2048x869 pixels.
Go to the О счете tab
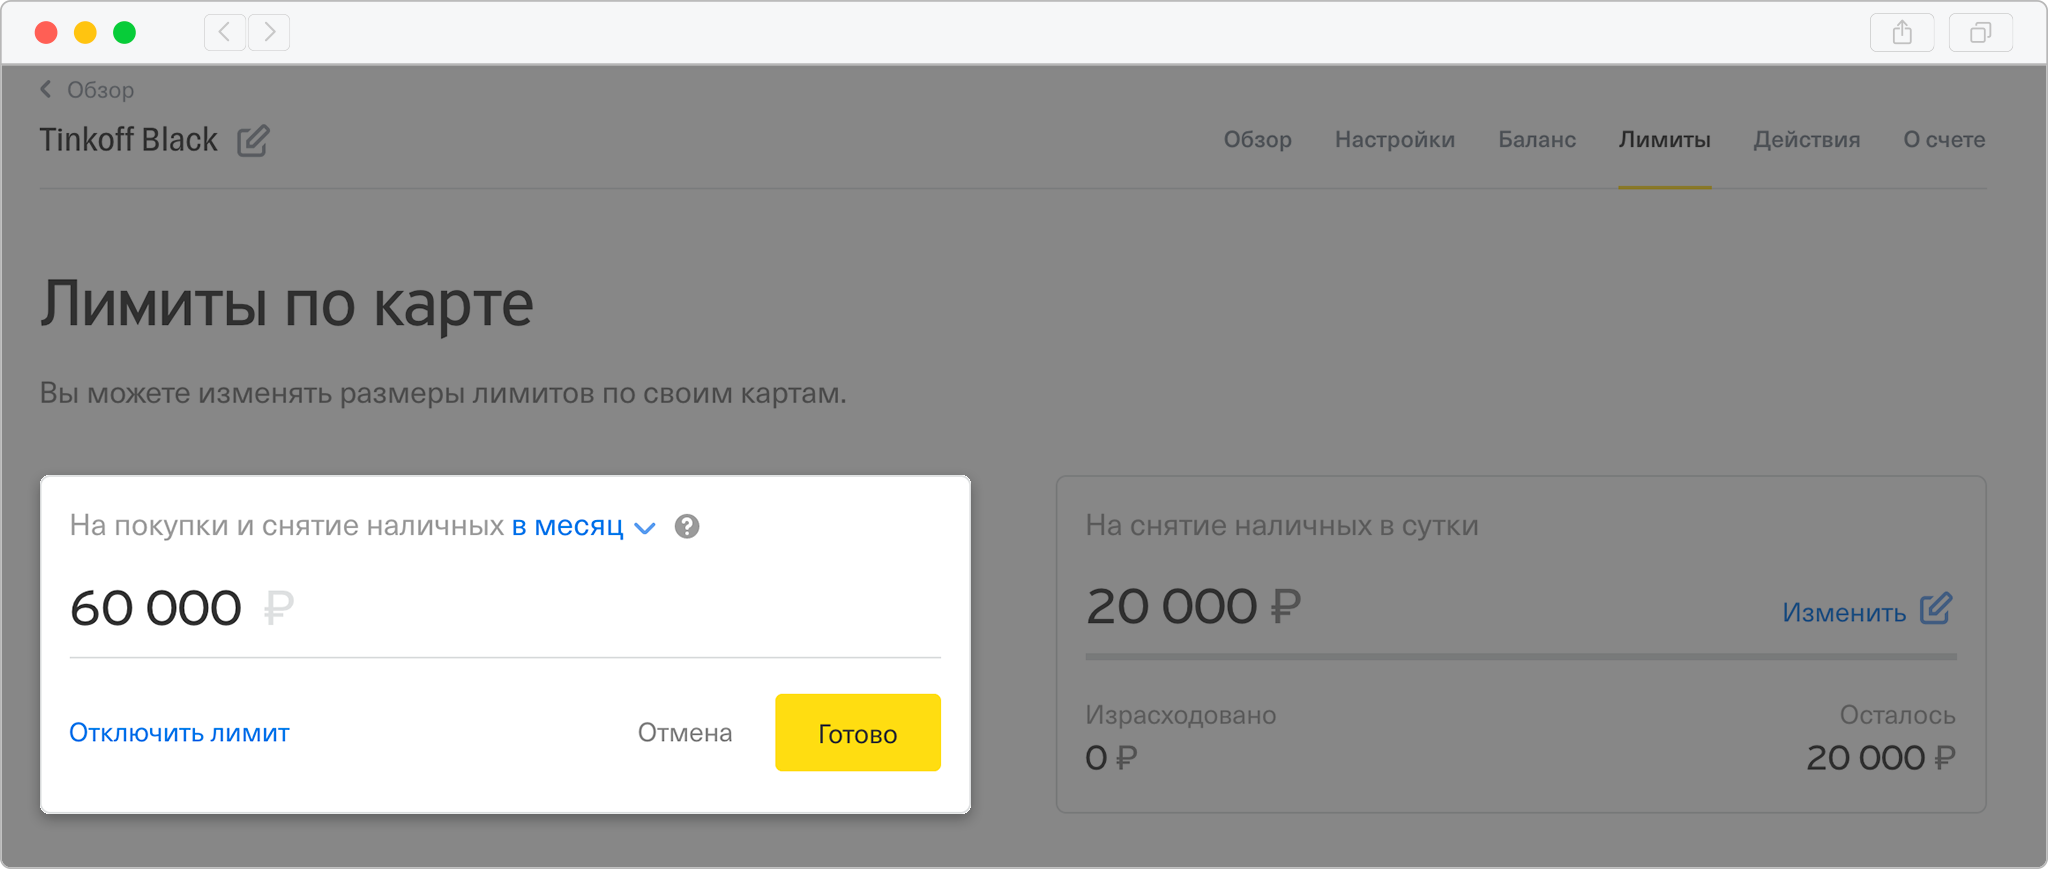click(1944, 140)
